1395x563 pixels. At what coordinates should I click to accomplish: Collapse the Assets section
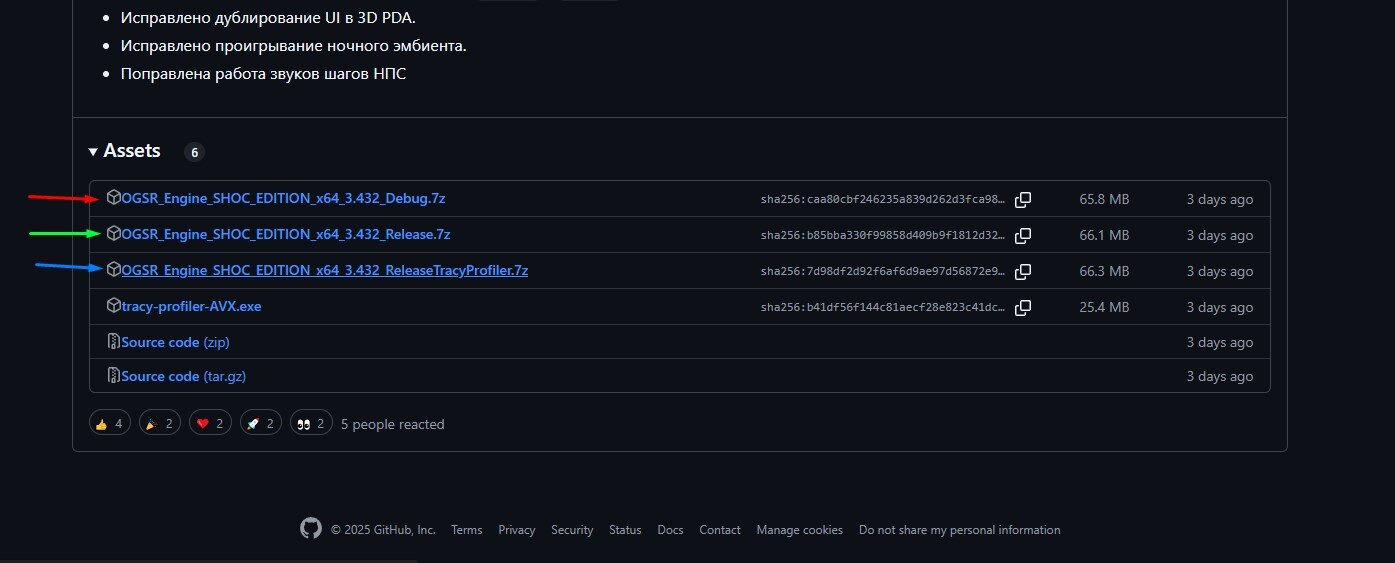[x=124, y=151]
